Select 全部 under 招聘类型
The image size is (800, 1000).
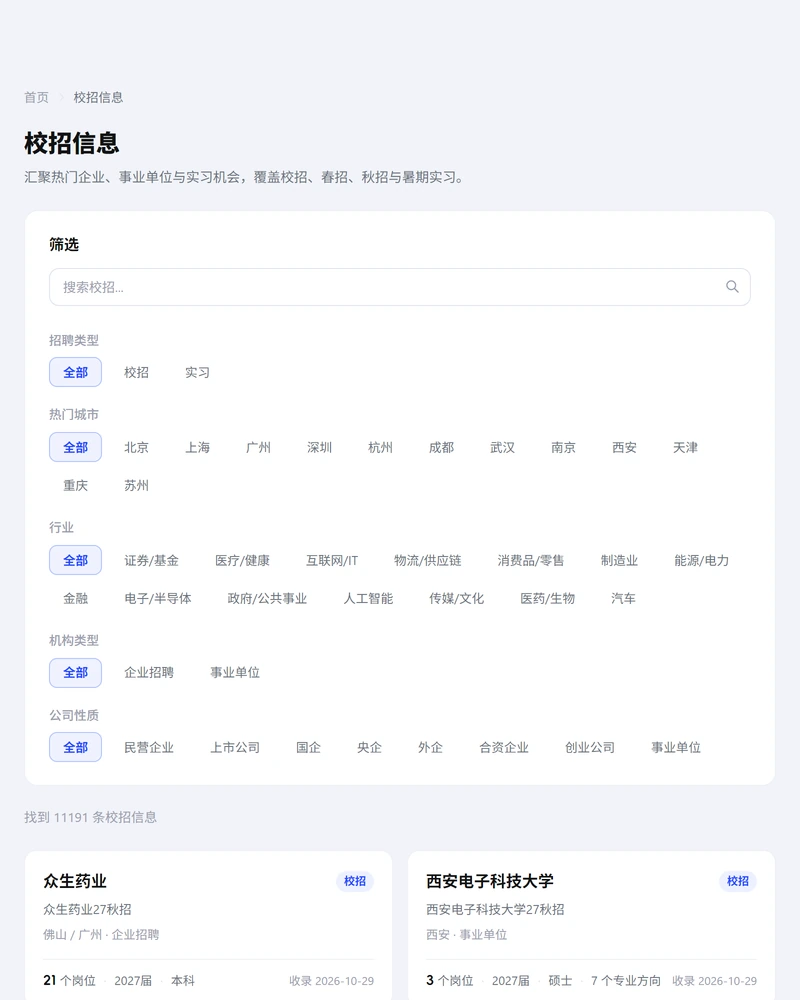coord(75,372)
